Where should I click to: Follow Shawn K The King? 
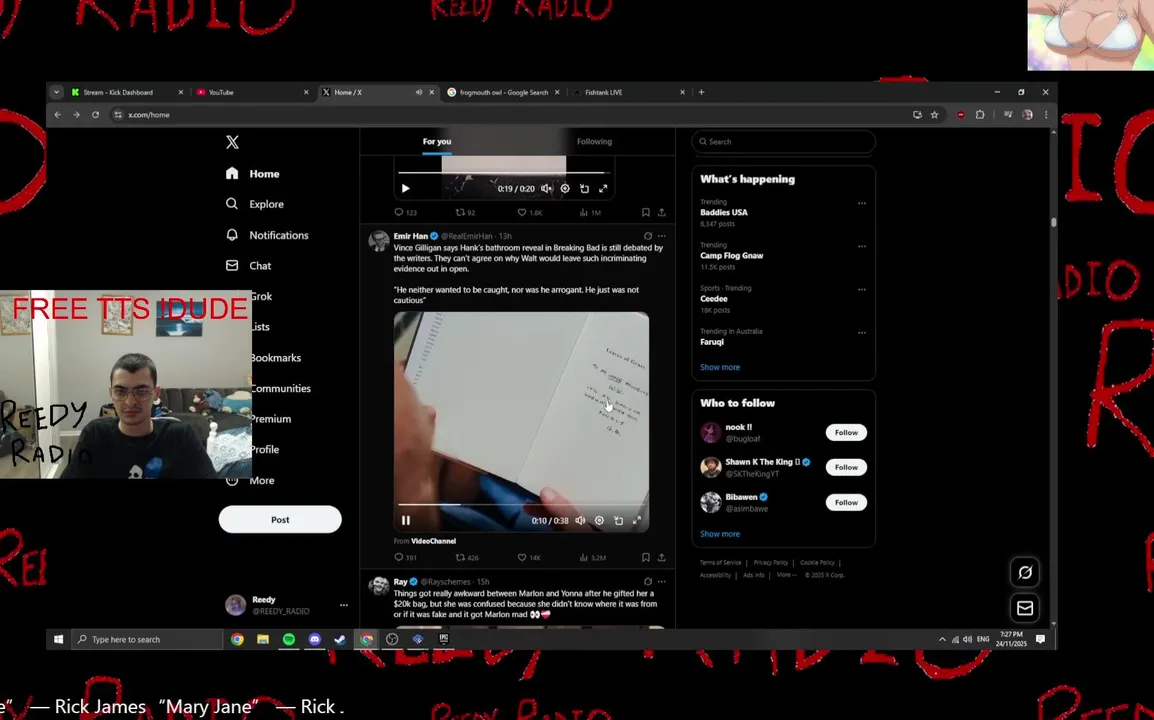846,467
